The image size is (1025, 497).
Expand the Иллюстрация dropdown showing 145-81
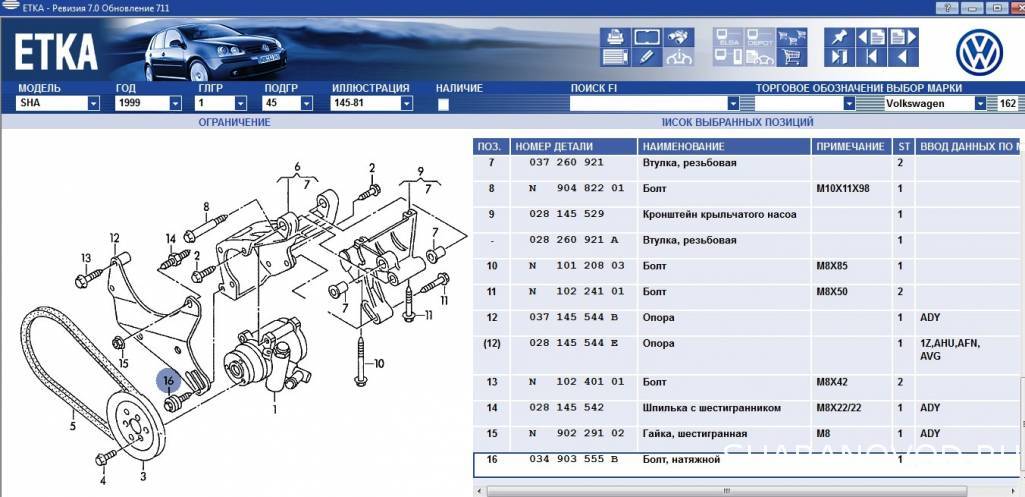click(x=406, y=103)
